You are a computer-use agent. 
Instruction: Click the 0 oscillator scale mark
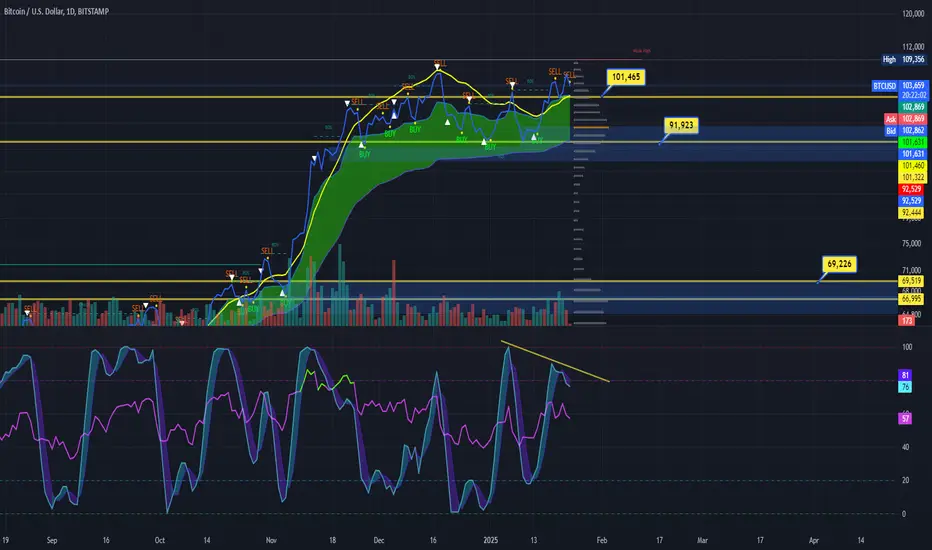click(x=903, y=514)
